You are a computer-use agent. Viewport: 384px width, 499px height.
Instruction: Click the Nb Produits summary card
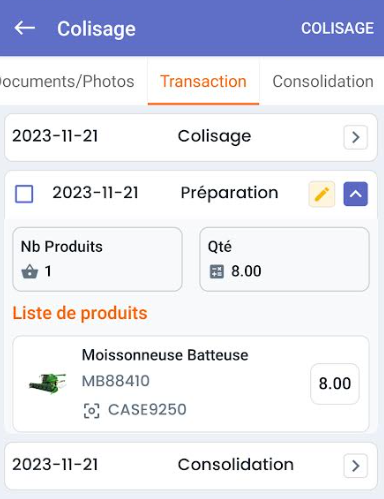[97, 259]
